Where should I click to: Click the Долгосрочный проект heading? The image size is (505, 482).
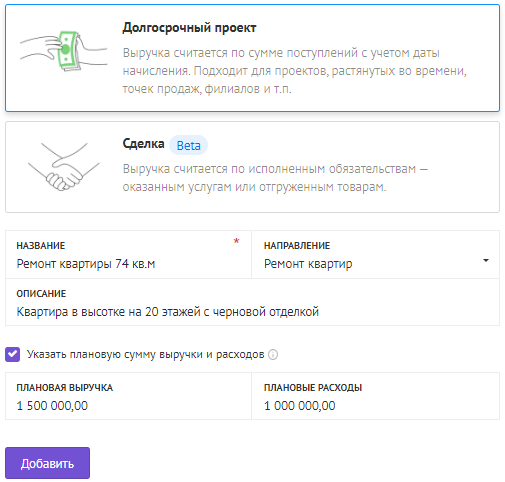pos(189,28)
